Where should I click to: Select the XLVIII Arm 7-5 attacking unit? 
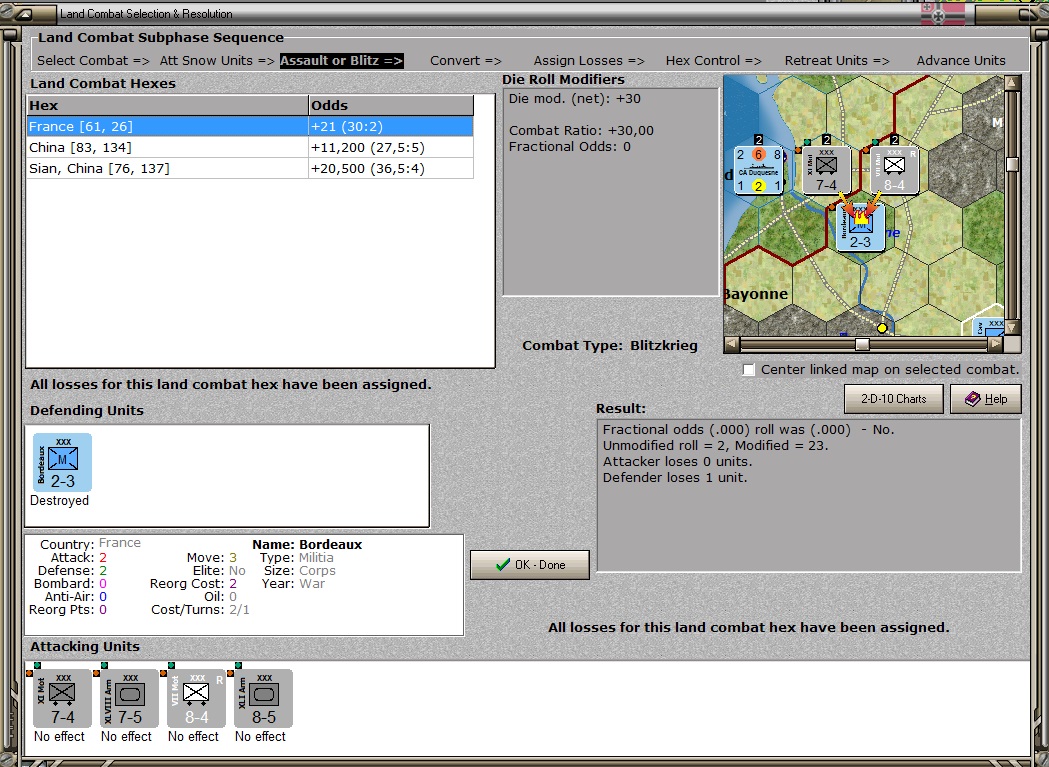pyautogui.click(x=129, y=698)
